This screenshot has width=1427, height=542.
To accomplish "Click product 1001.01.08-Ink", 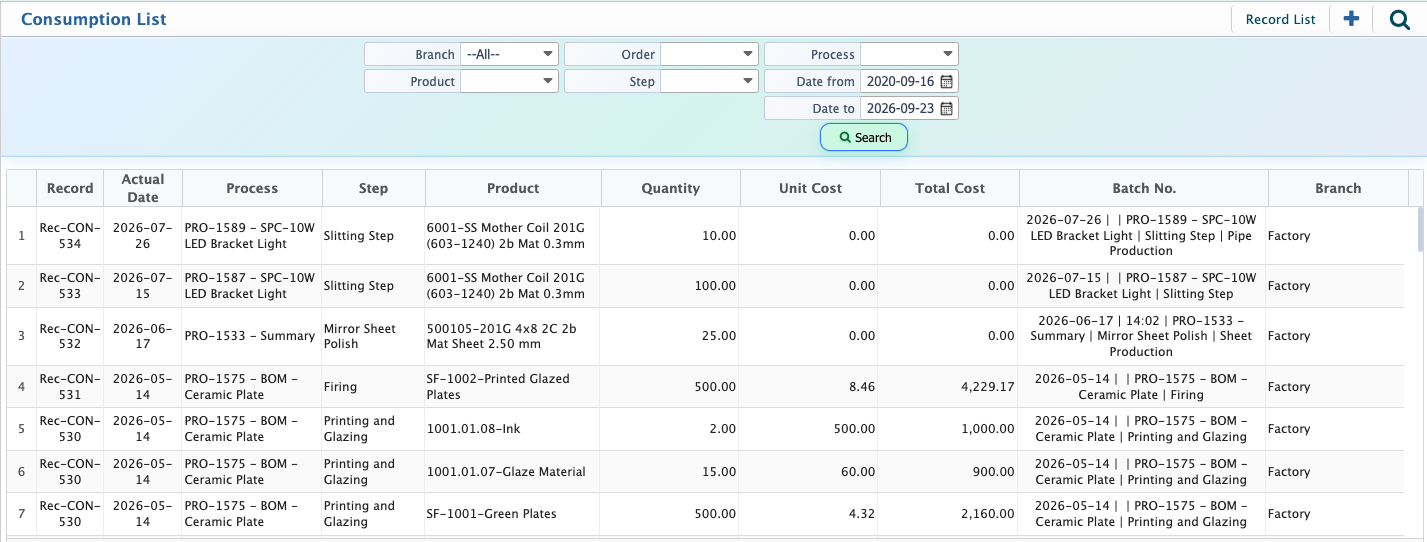I will tap(473, 429).
